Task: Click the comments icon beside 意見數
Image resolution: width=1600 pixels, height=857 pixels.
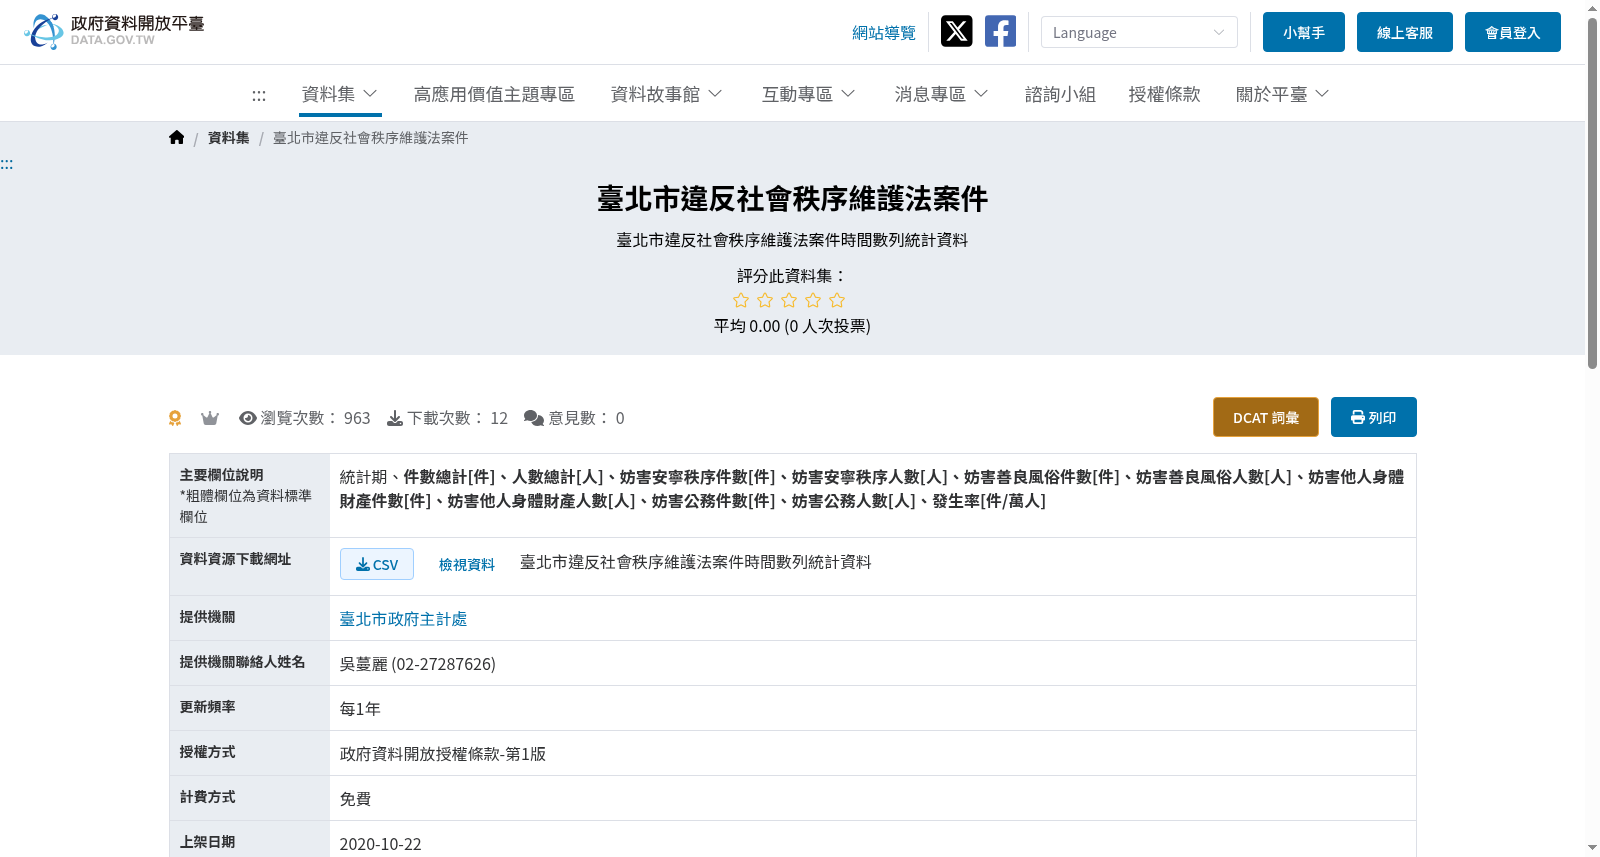Action: coord(534,418)
